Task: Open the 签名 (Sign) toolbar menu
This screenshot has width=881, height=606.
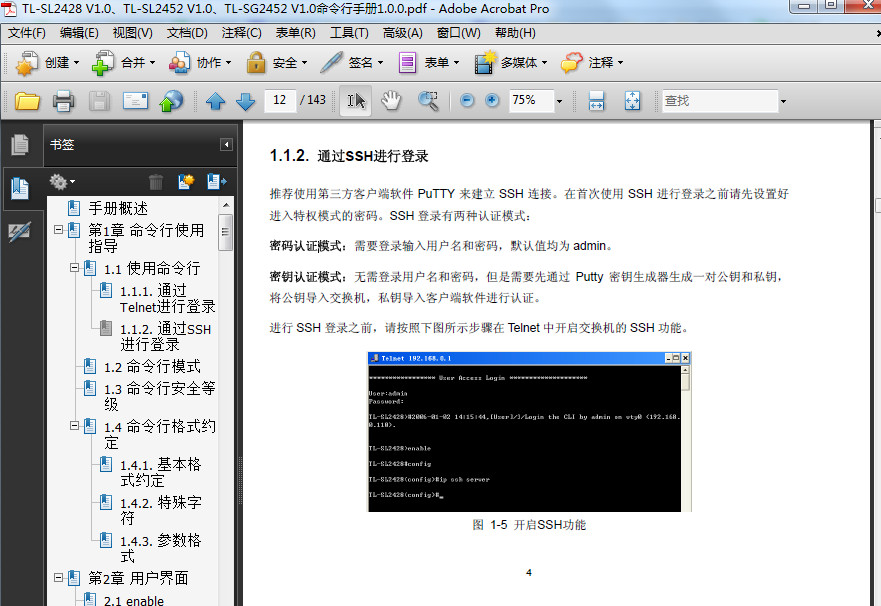Action: coord(352,62)
